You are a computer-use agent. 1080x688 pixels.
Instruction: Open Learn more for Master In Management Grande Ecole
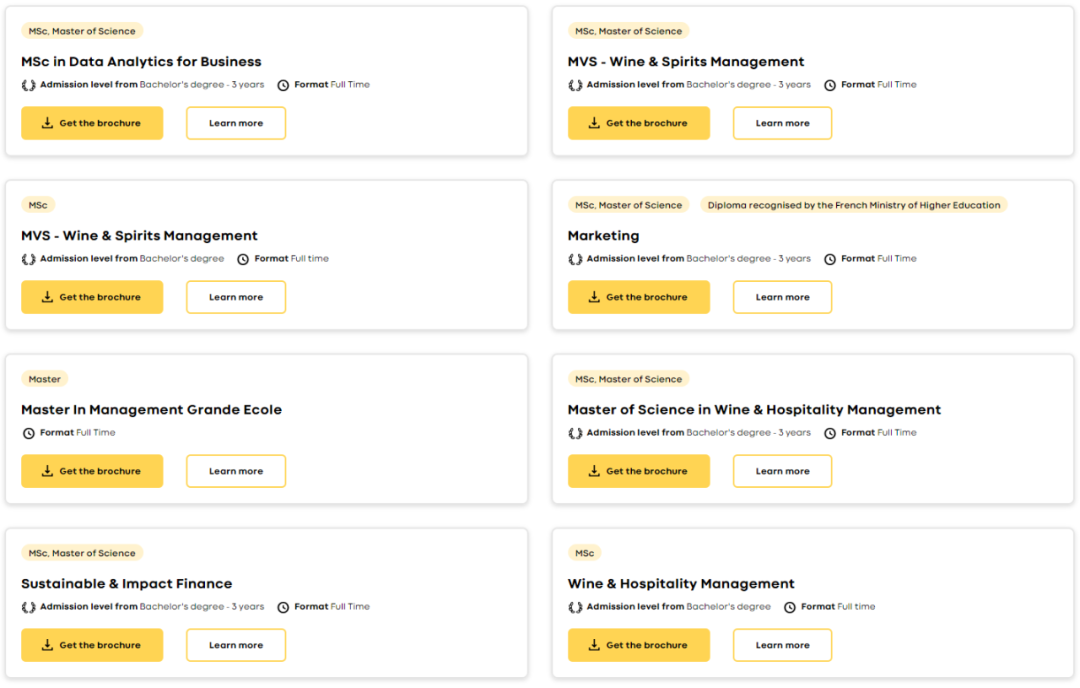(236, 471)
